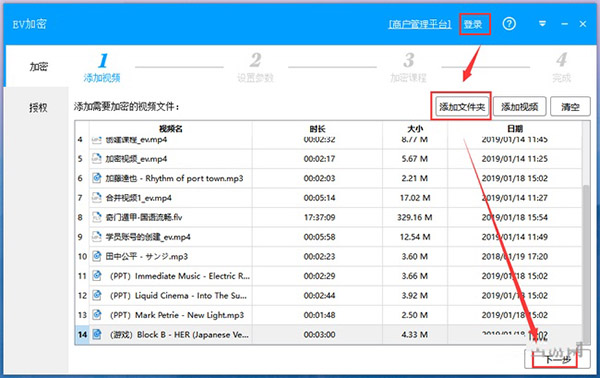Screen dimensions: 600x378
Task: Select the 加密 sidebar tab
Action: 38,67
